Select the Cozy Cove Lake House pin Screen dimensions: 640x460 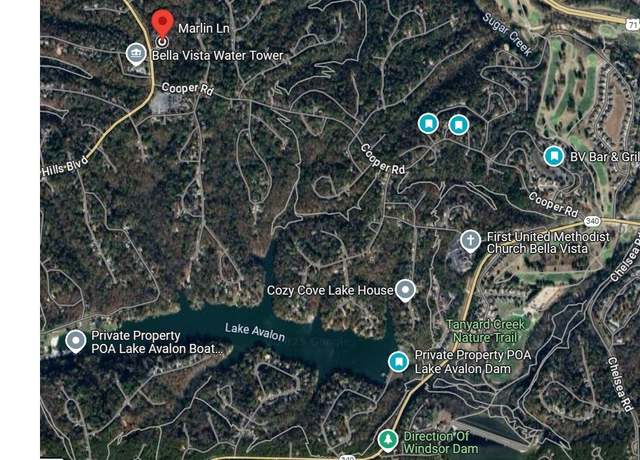[x=405, y=290]
